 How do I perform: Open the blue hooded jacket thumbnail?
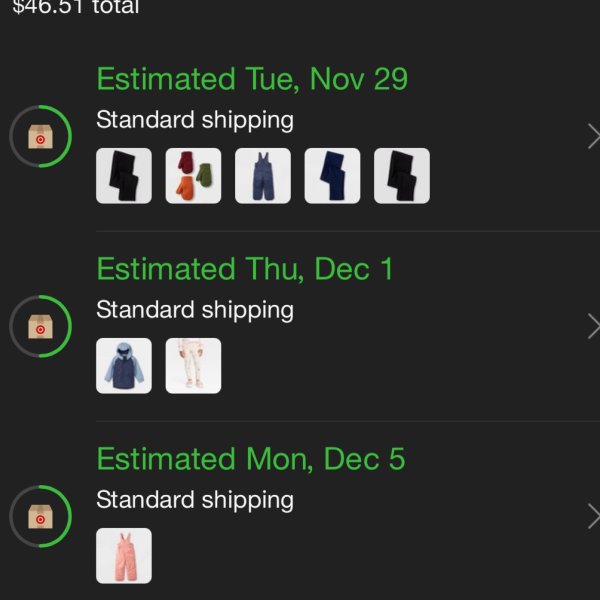pyautogui.click(x=124, y=366)
